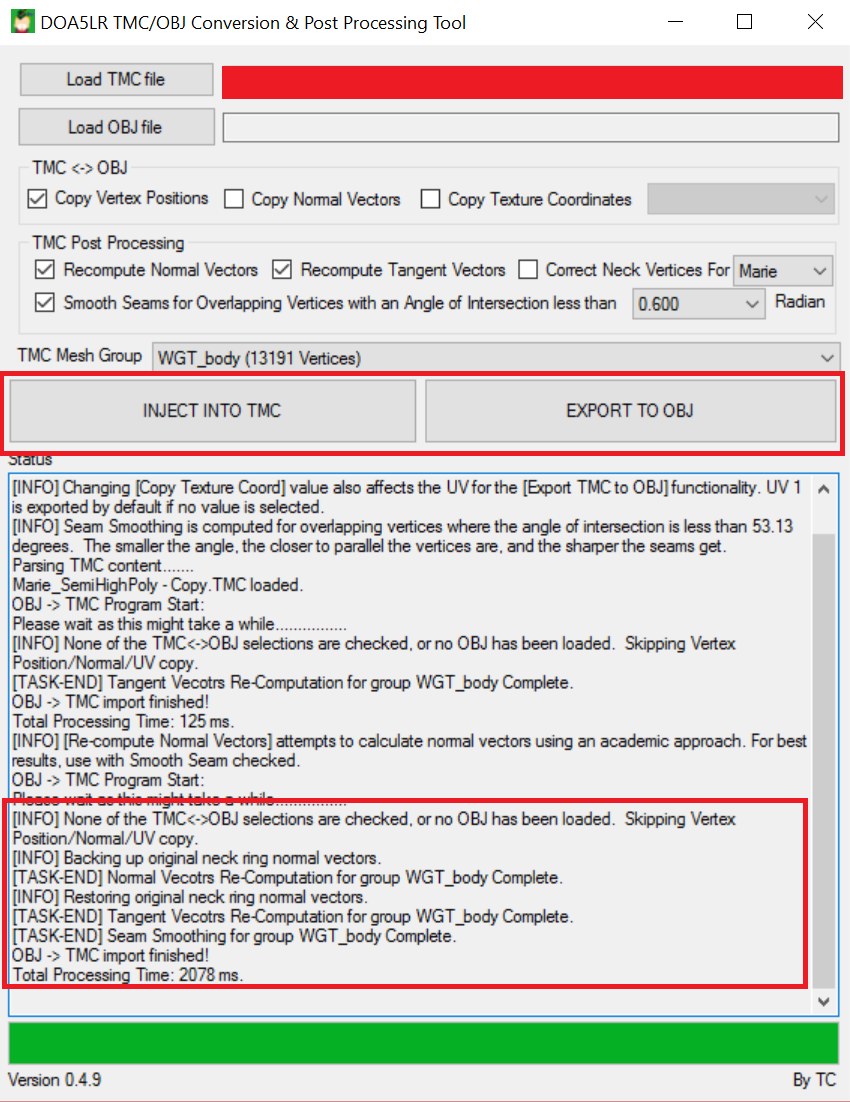Screen dimensions: 850x1102
Task: Click the empty OBJ file path field
Action: (x=530, y=128)
